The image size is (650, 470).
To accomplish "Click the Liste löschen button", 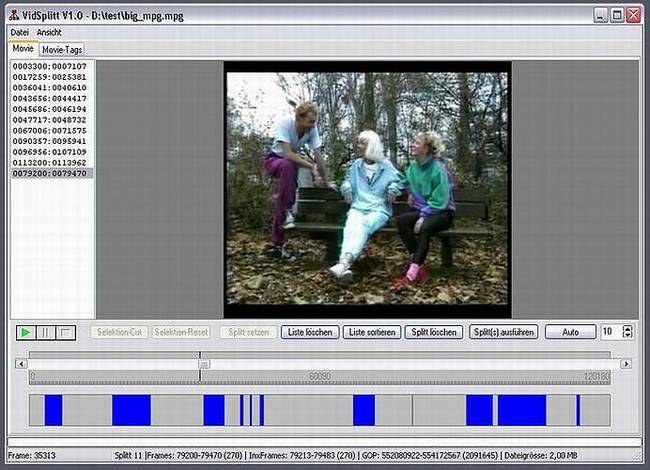I will 310,332.
